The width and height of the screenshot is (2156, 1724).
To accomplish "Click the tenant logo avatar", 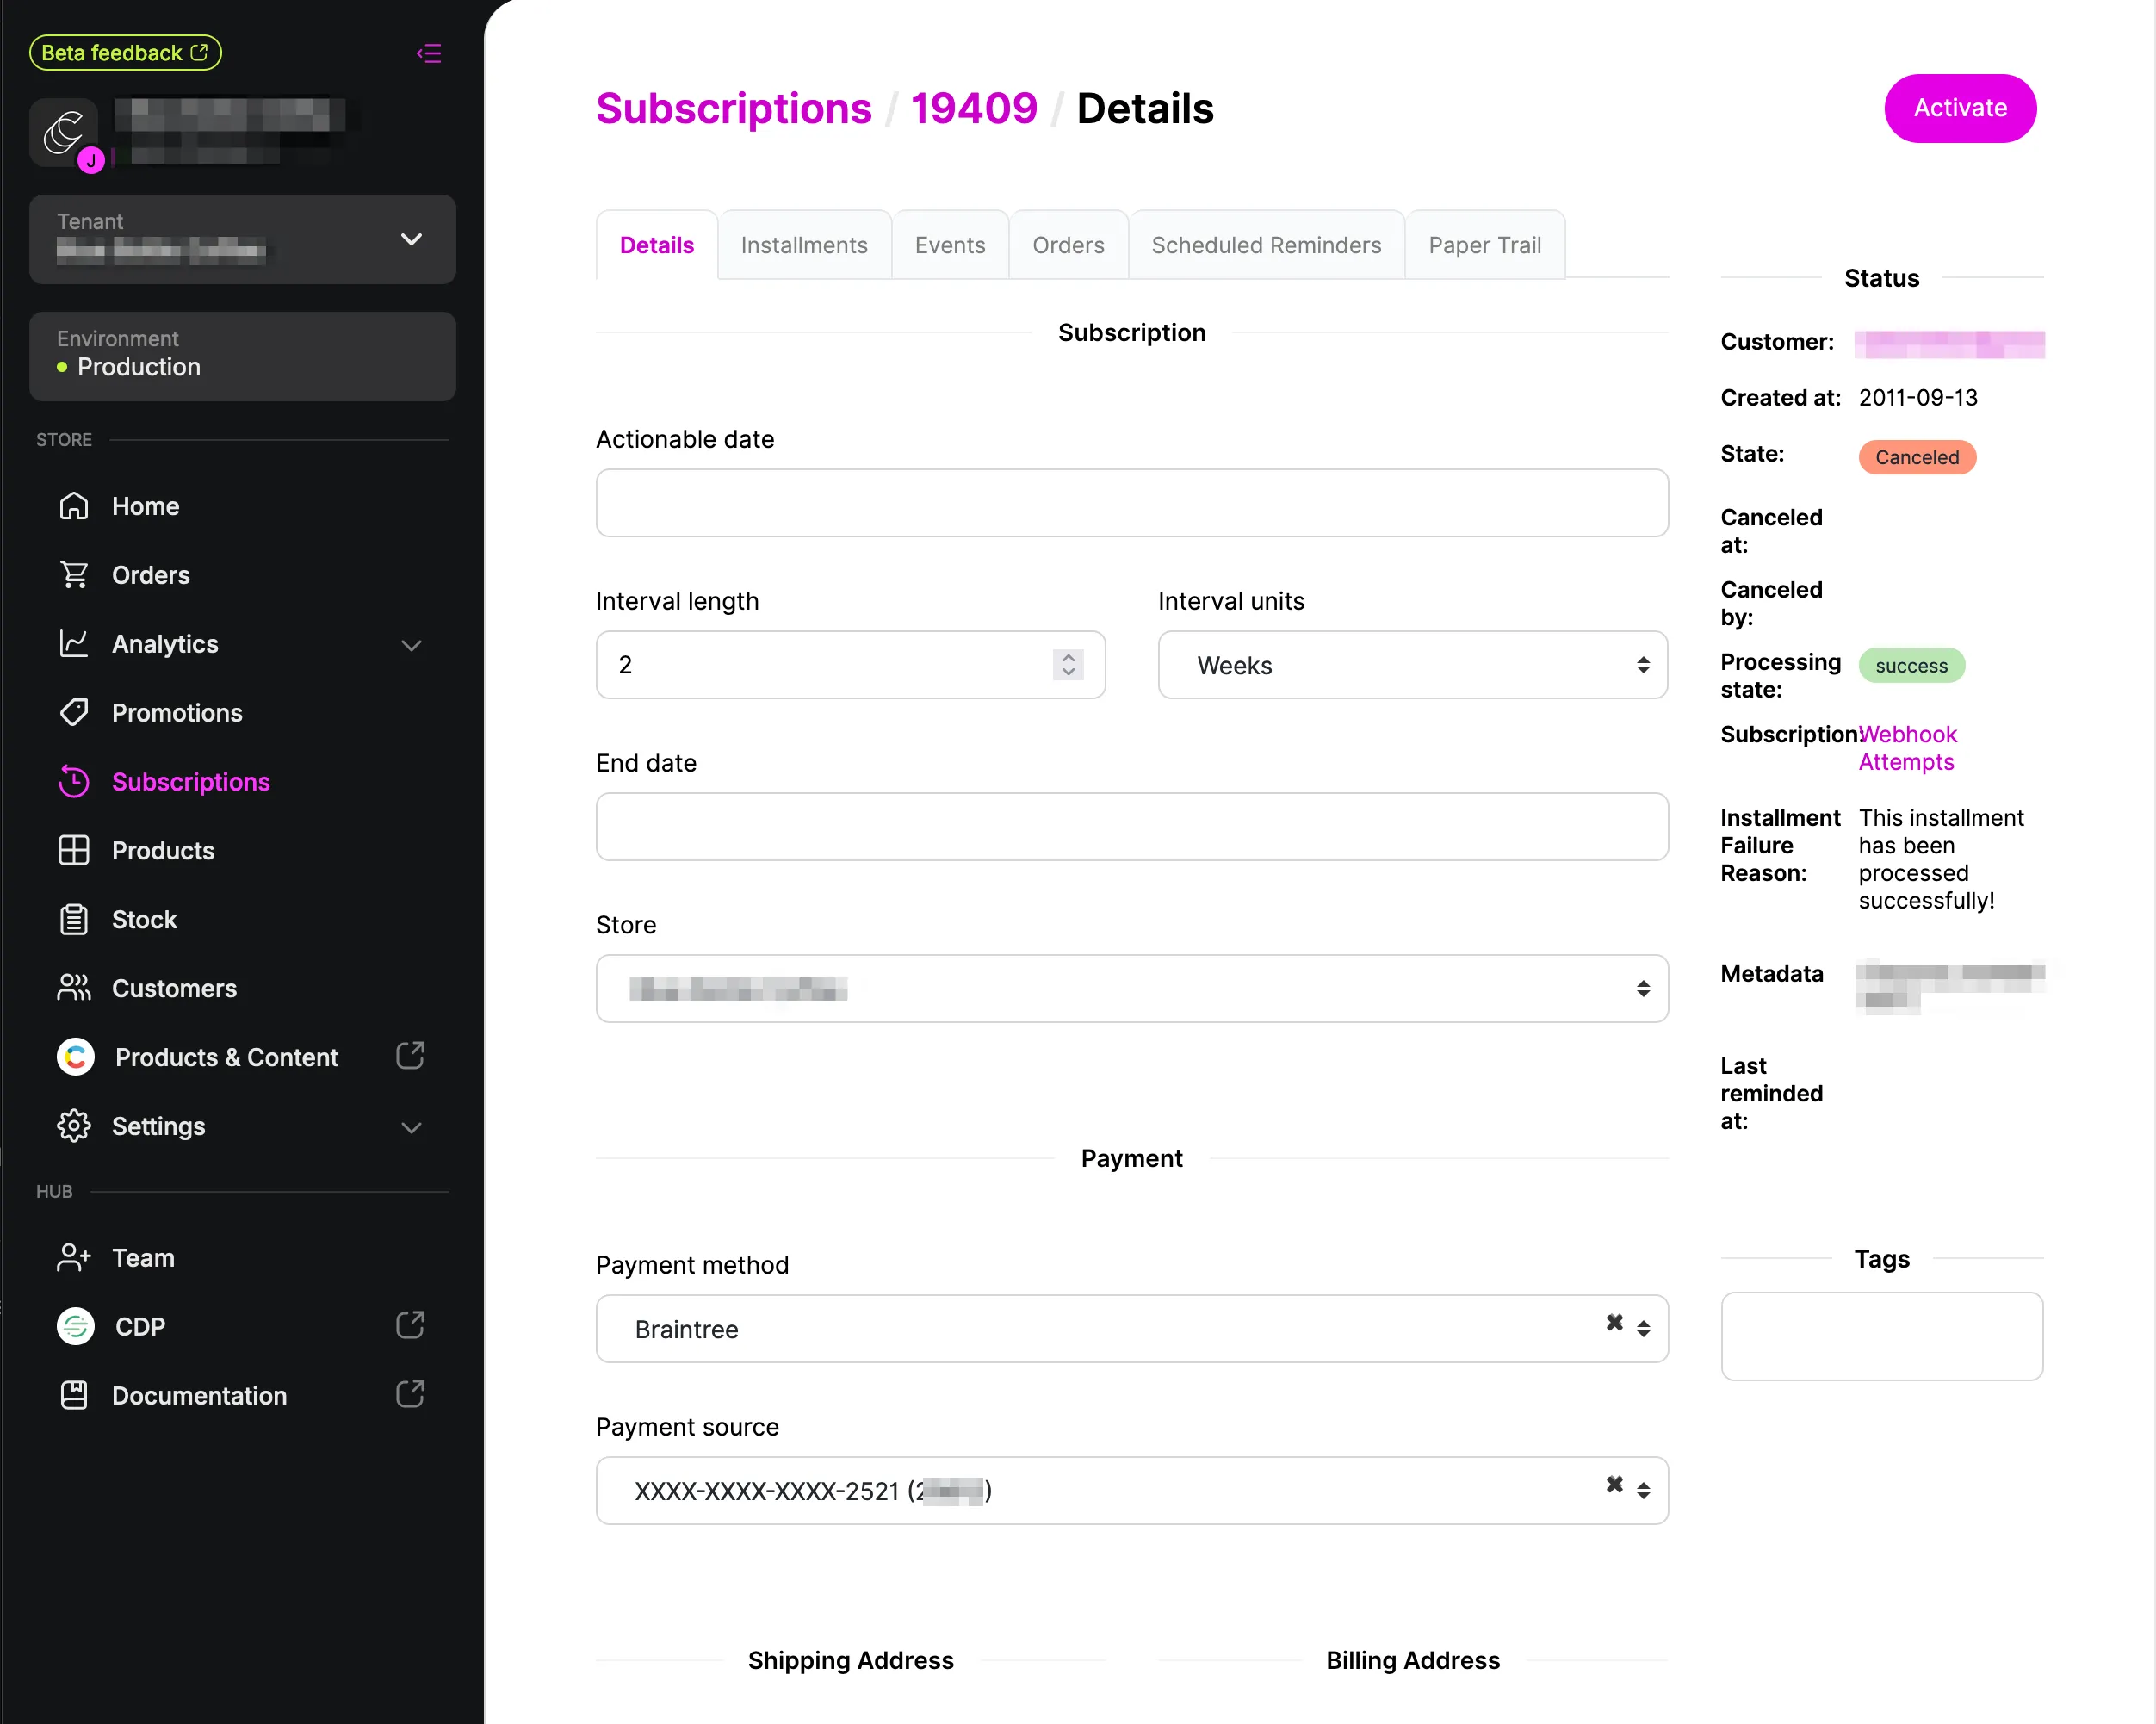I will [x=64, y=132].
